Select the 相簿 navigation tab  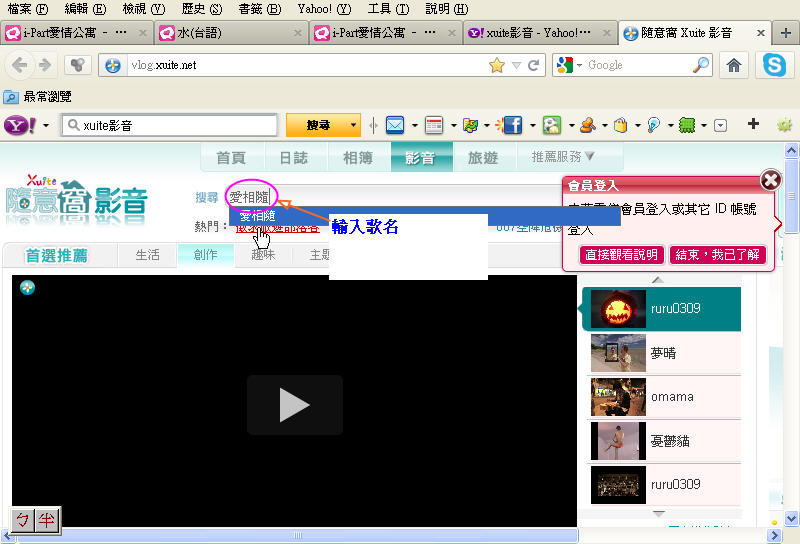tap(357, 157)
